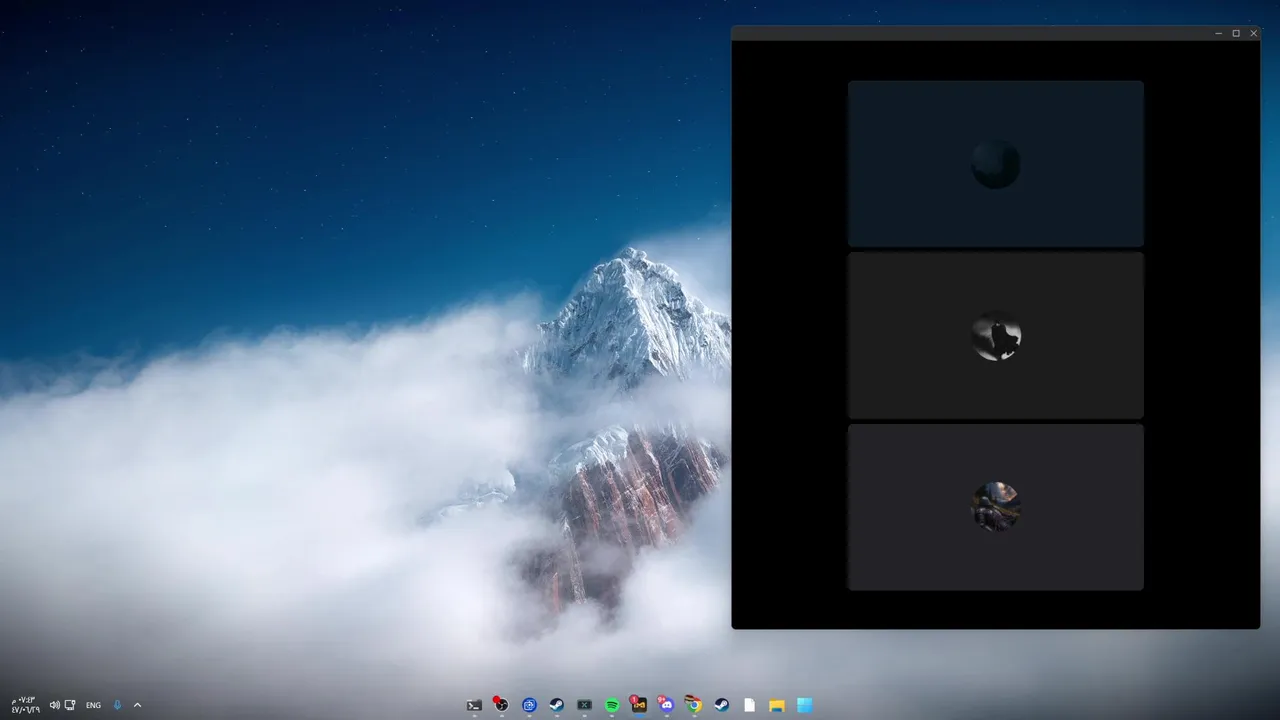Open the taskbar clock and date
This screenshot has width=1280, height=720.
tap(25, 704)
